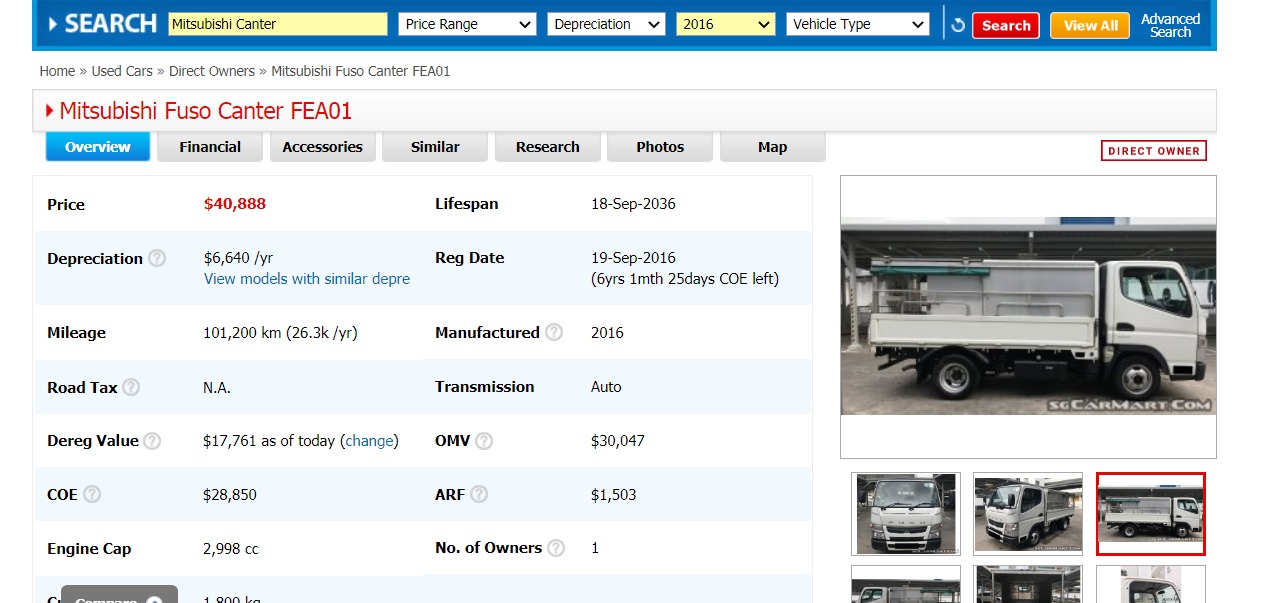Open the Price Range dropdown
Viewport: 1269px width, 603px height.
(468, 24)
